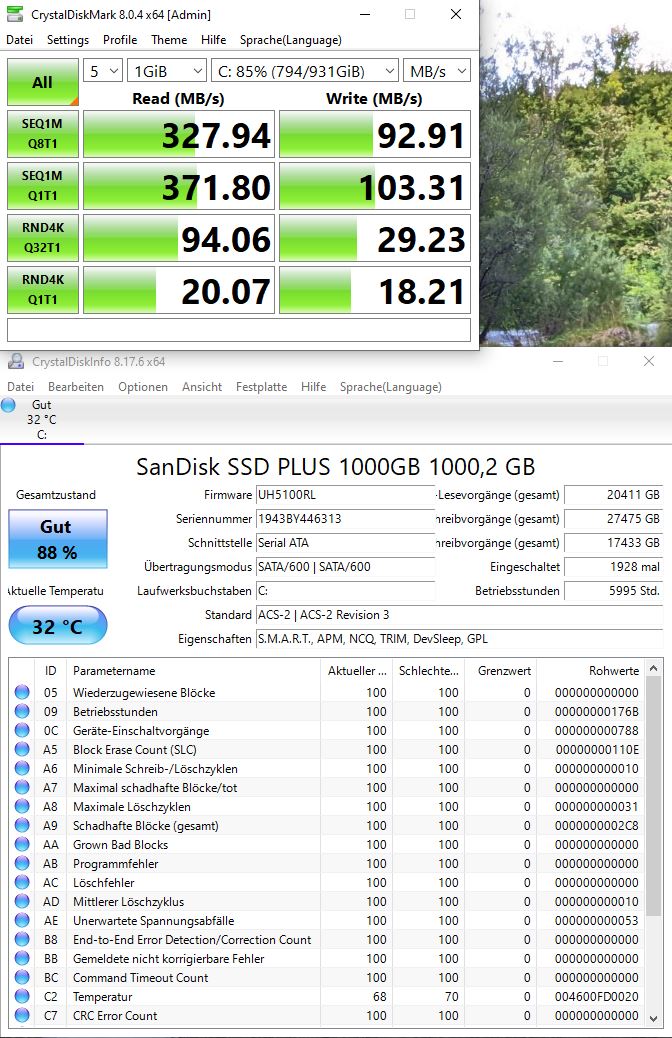Click RND4K Q1T1 write result 18.21
The image size is (672, 1038).
[375, 290]
